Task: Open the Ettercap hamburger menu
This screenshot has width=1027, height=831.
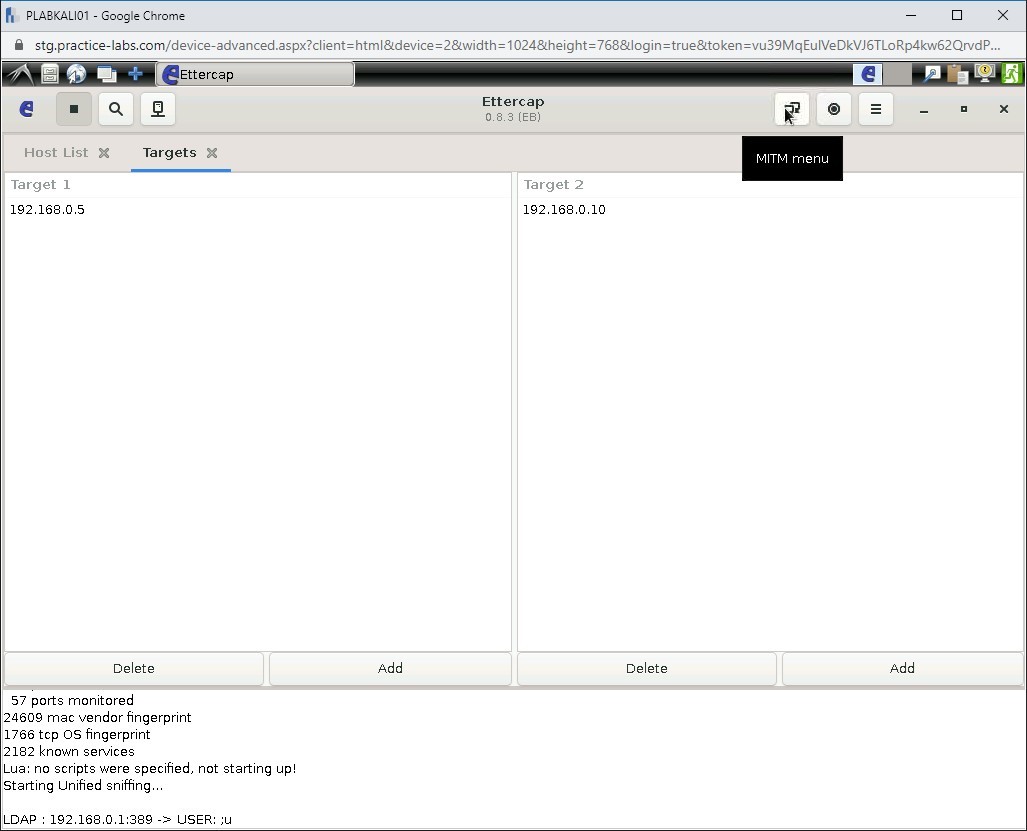Action: click(875, 109)
